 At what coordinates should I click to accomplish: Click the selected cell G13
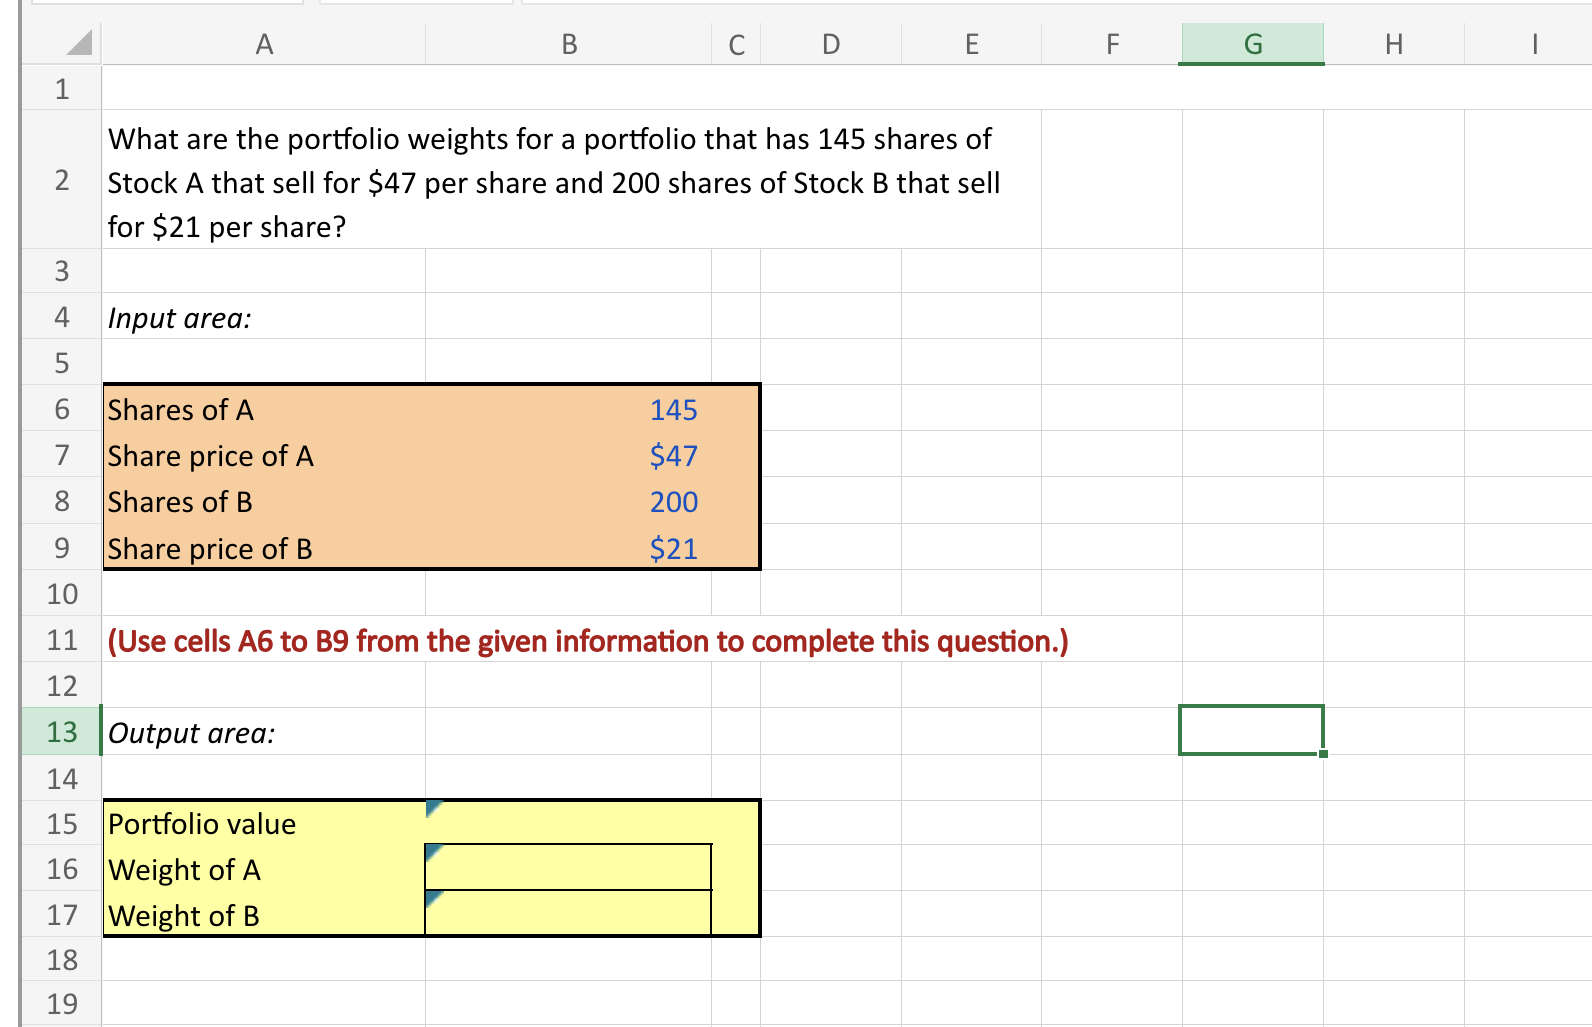1252,730
